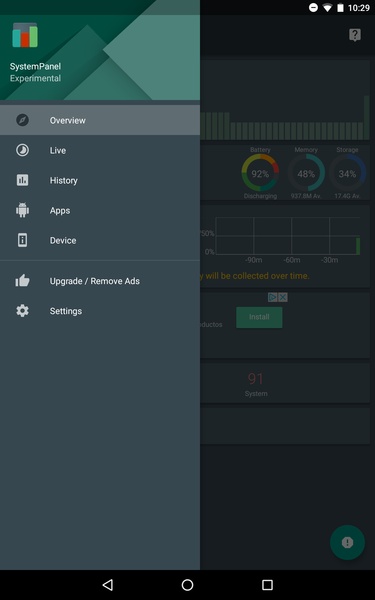Screen dimensions: 375x600
Task: Click the bar chart icon beside History
Action: 22,180
